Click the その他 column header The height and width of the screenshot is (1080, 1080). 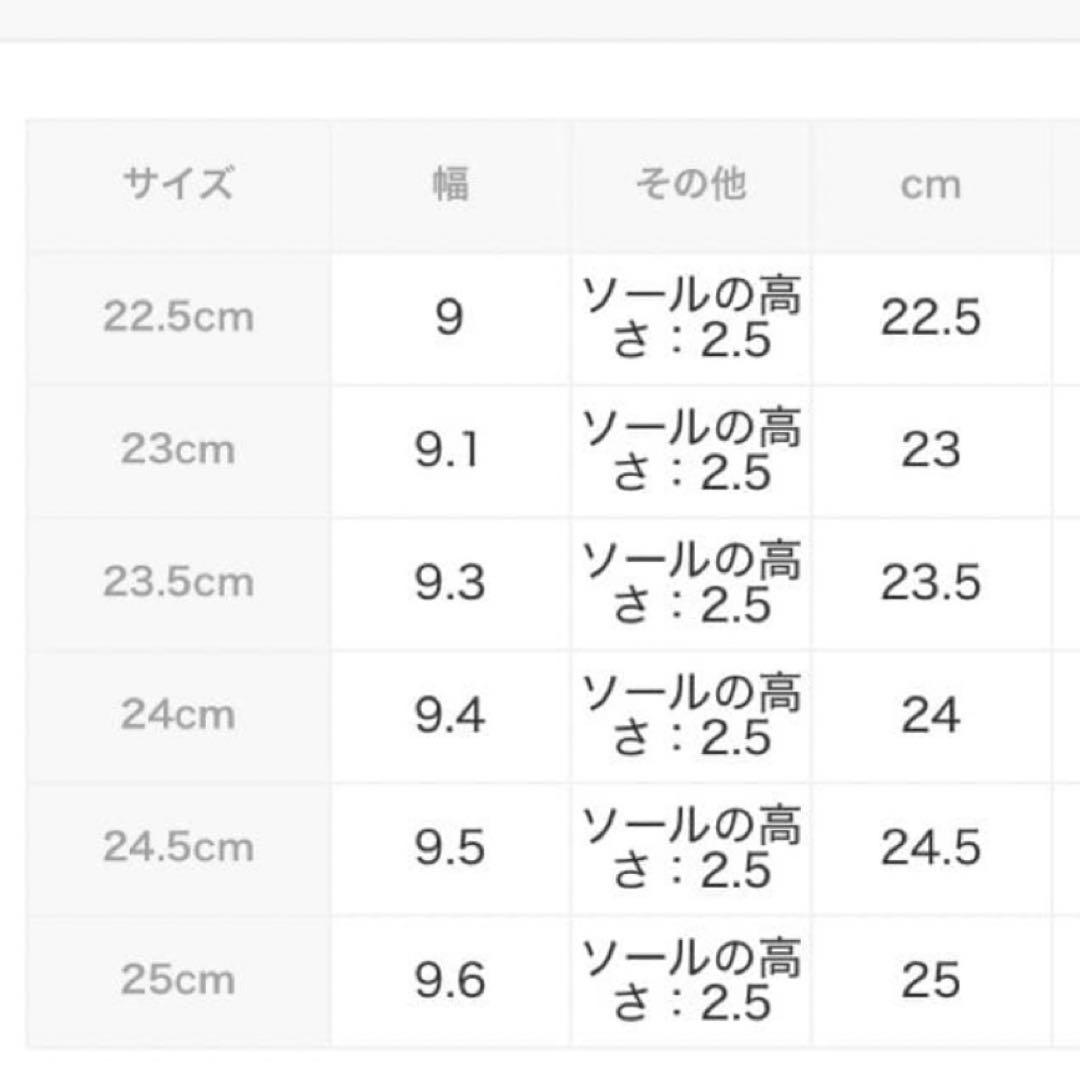coord(691,185)
